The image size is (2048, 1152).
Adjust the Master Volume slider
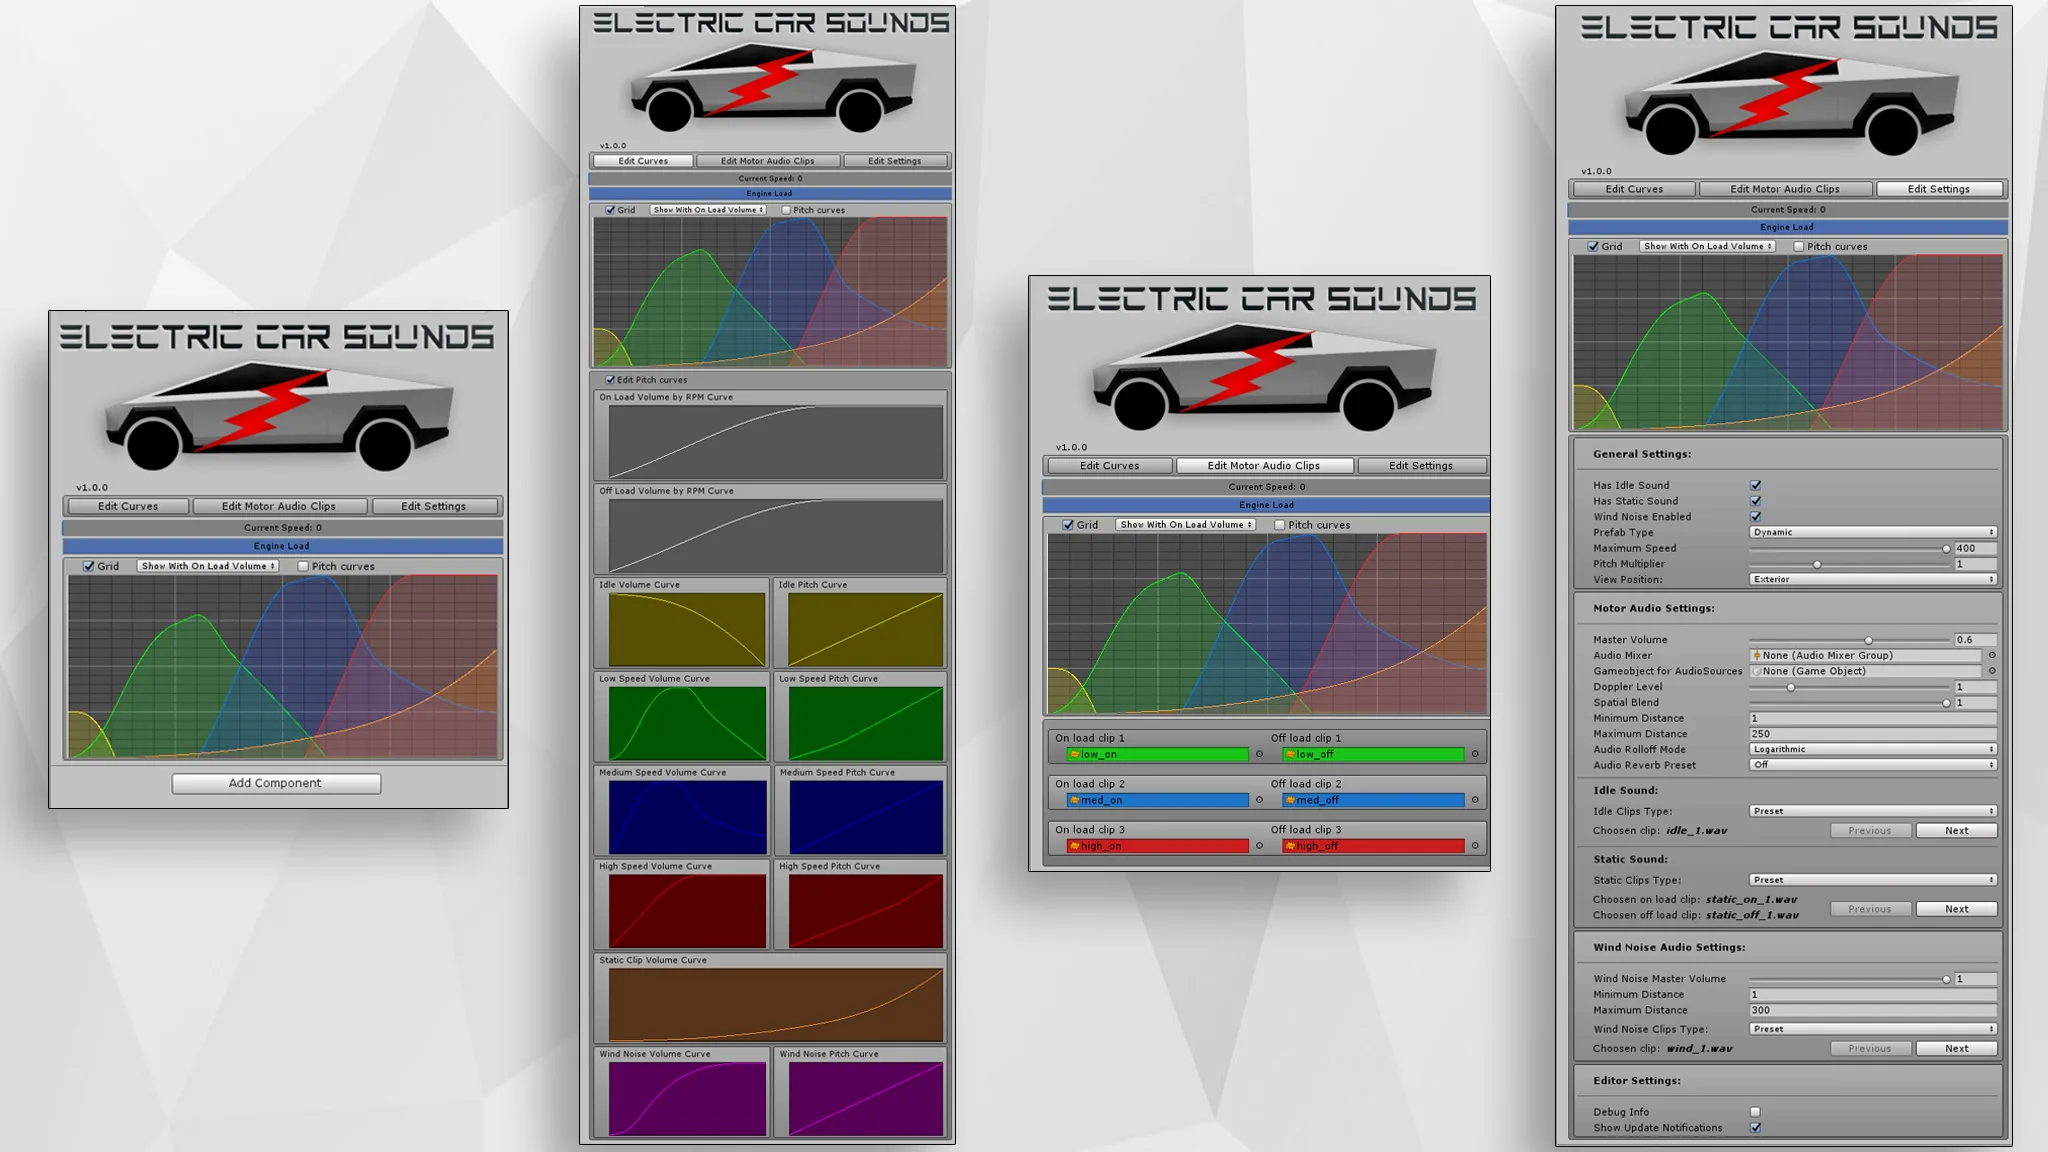click(1868, 639)
